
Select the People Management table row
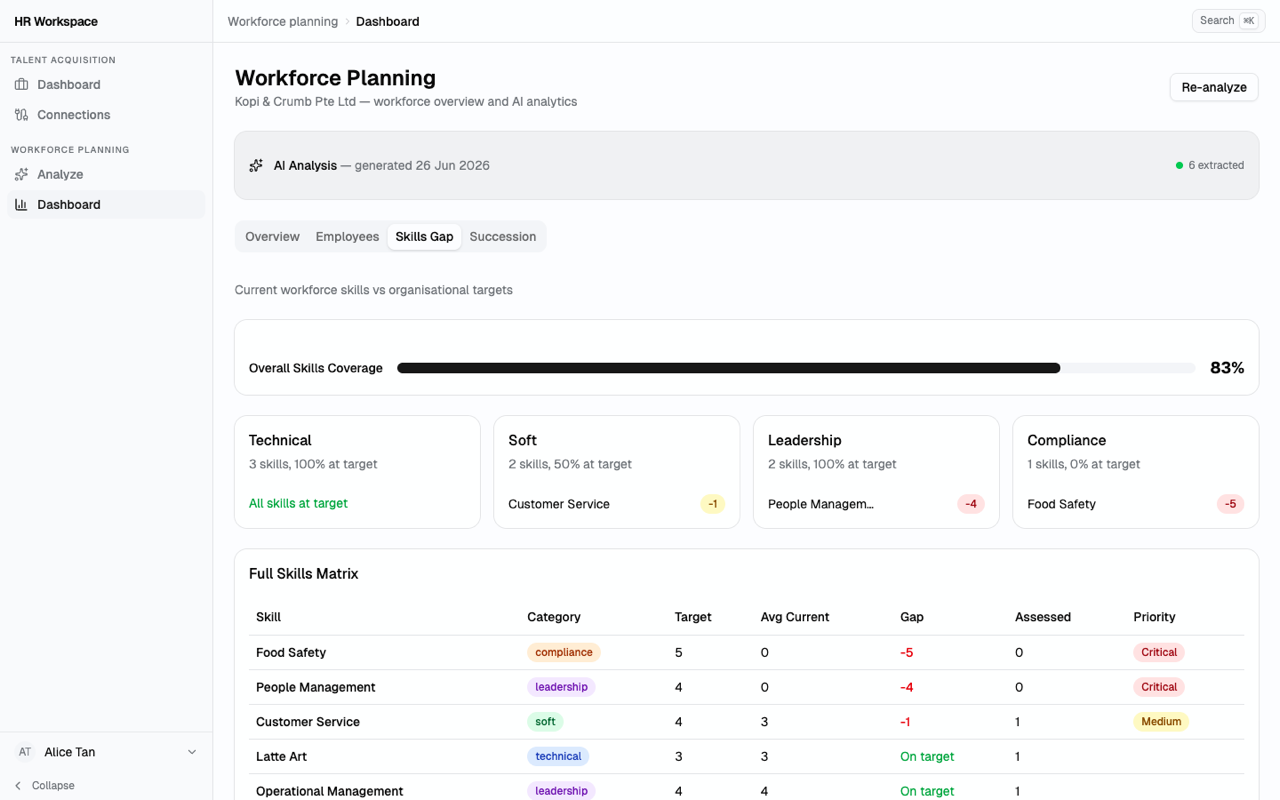[746, 687]
